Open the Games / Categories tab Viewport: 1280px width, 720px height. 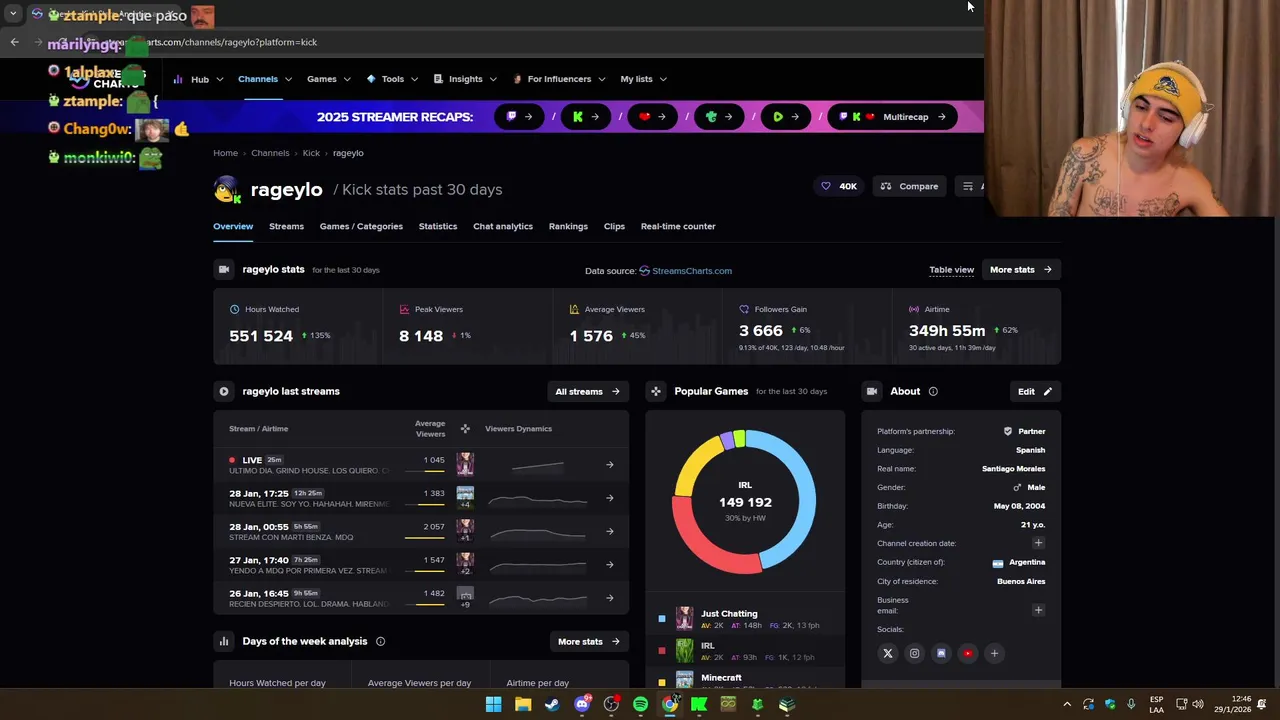(x=361, y=226)
